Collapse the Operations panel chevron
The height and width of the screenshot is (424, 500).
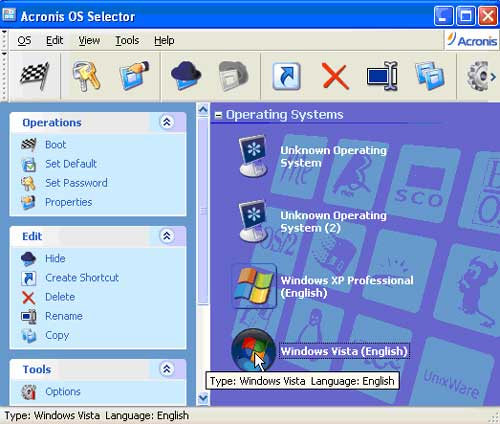[167, 122]
